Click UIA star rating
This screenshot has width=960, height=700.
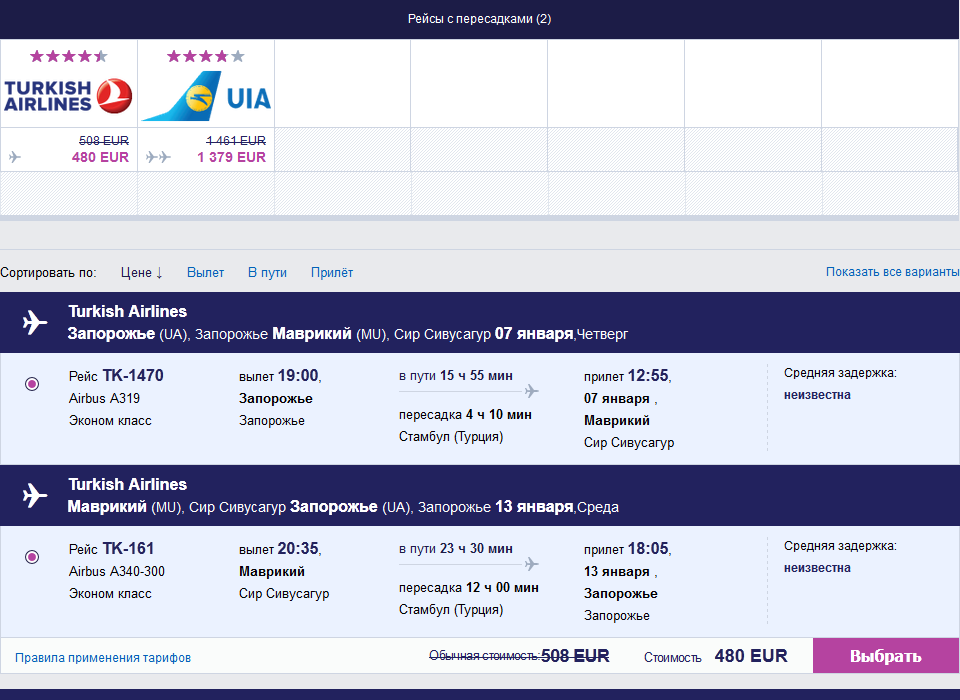(x=205, y=56)
